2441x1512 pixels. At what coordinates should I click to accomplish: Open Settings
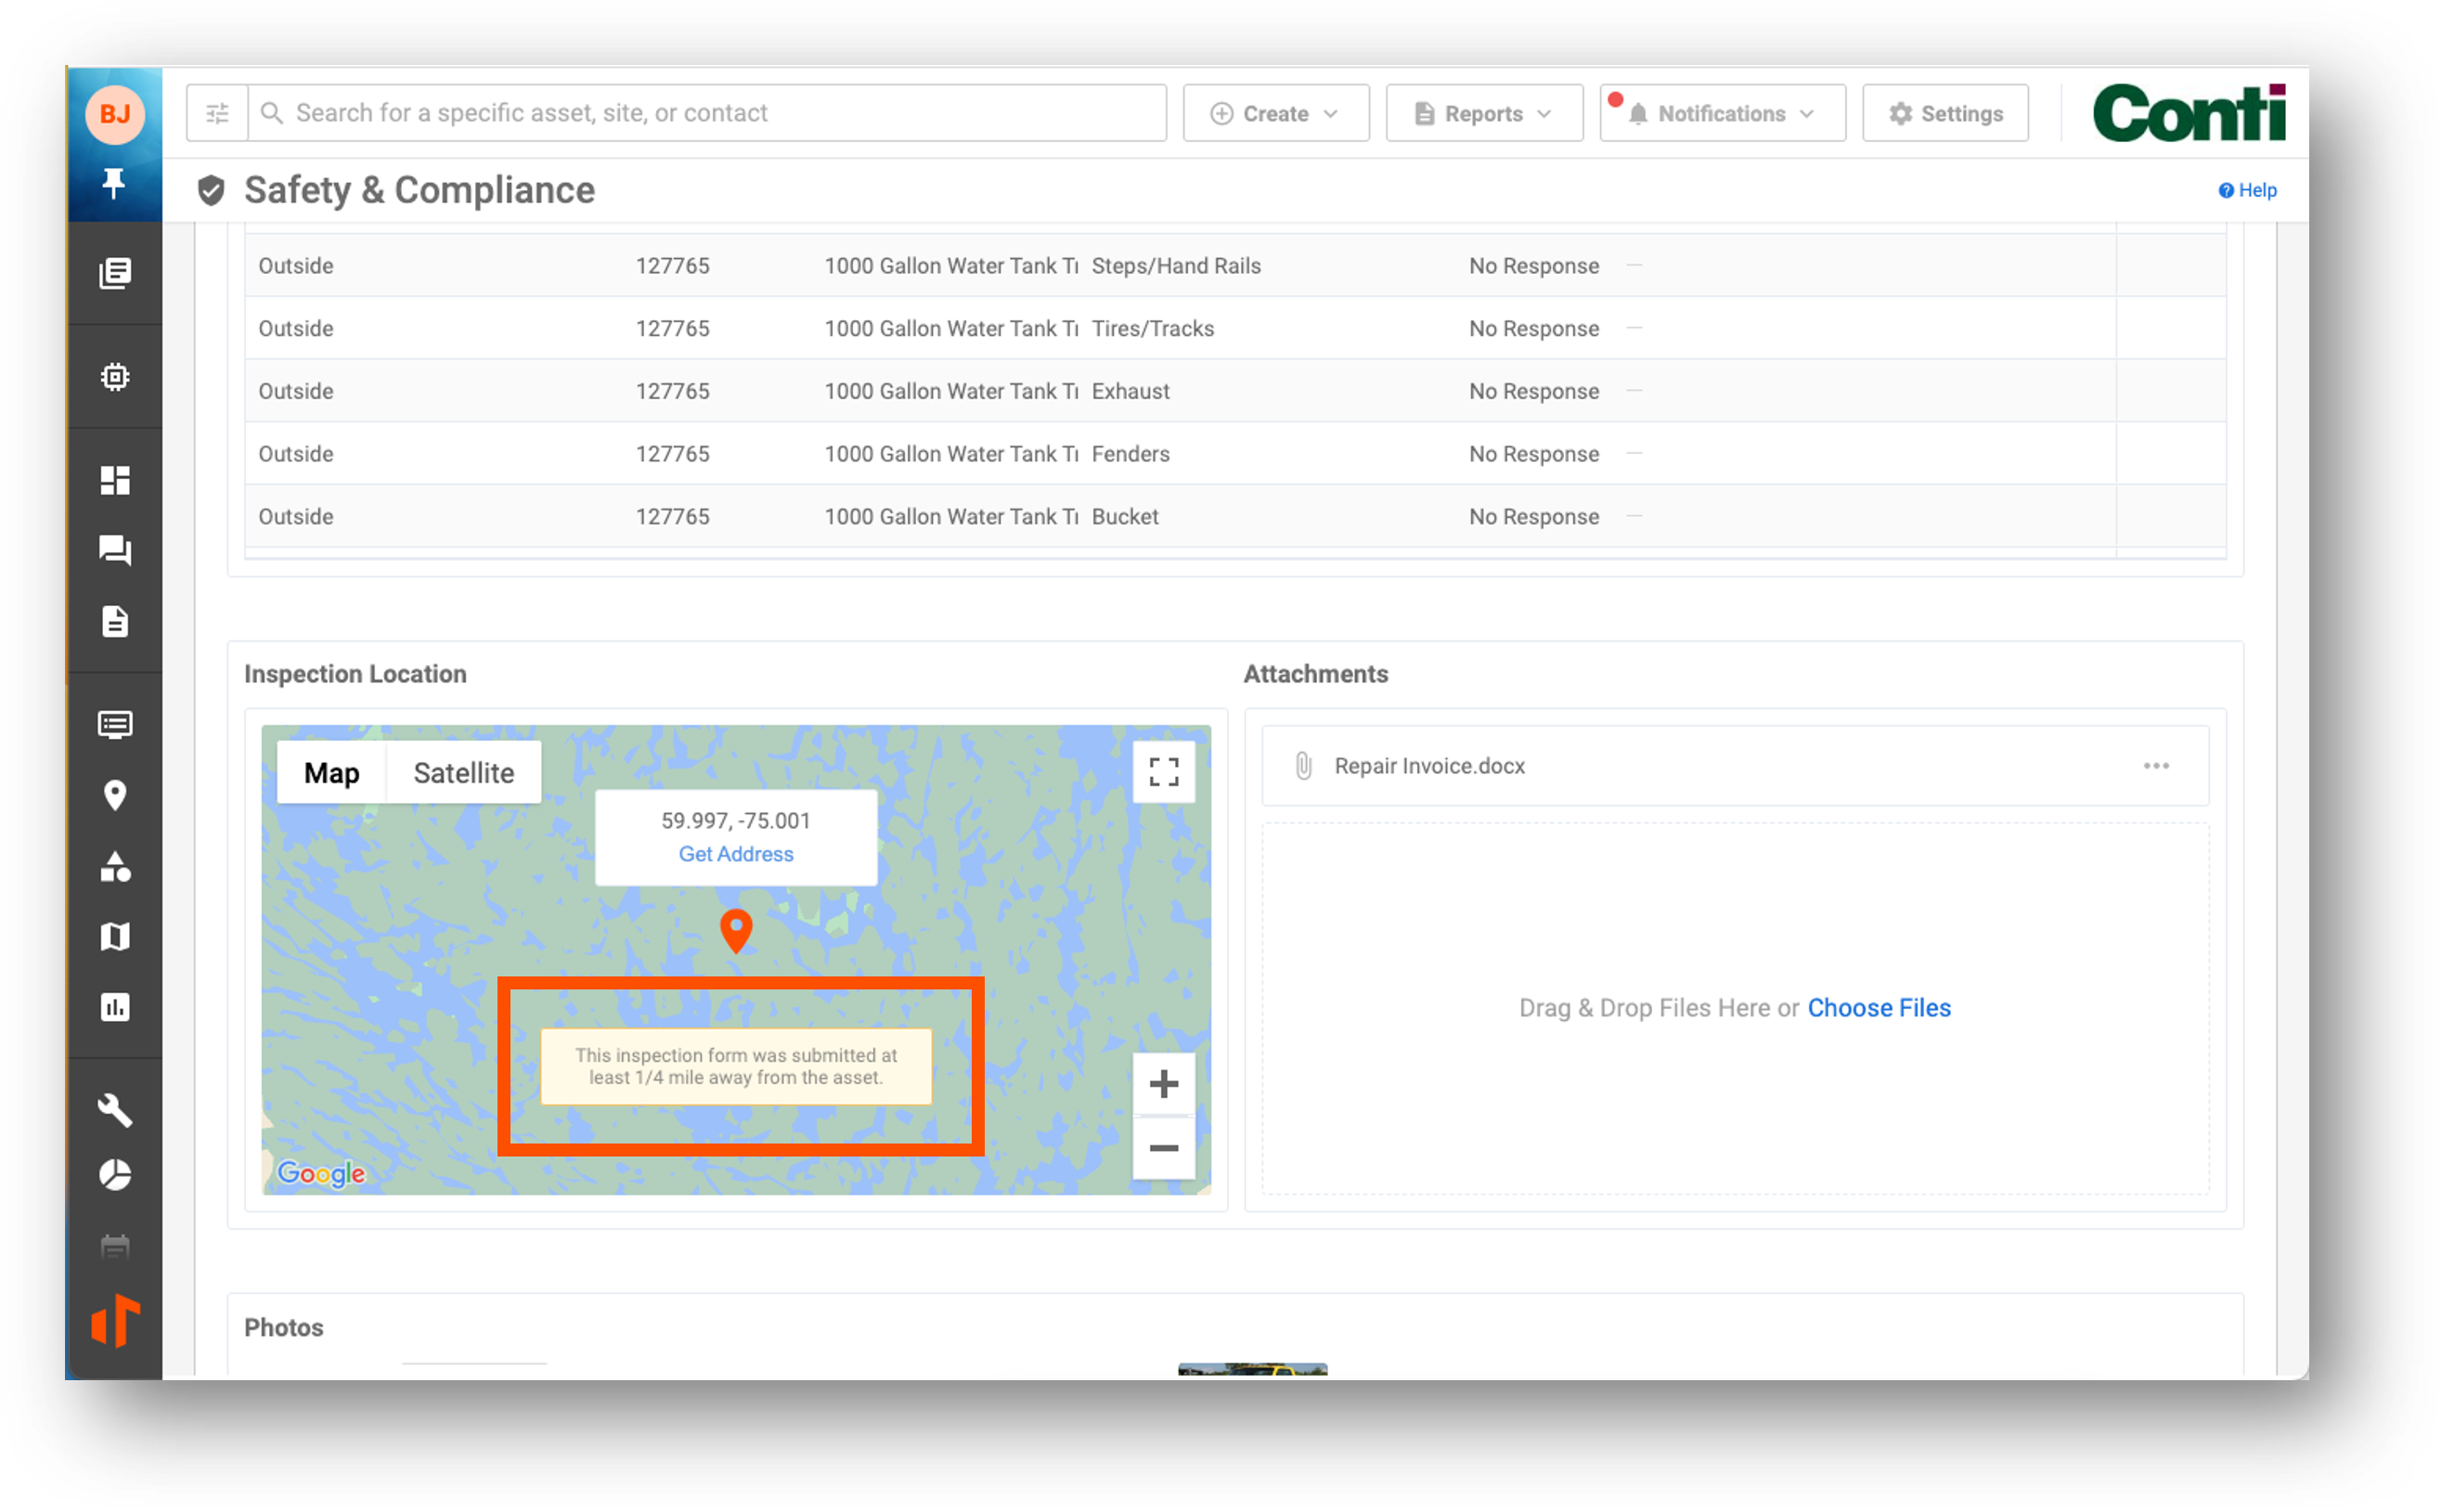pyautogui.click(x=1945, y=113)
